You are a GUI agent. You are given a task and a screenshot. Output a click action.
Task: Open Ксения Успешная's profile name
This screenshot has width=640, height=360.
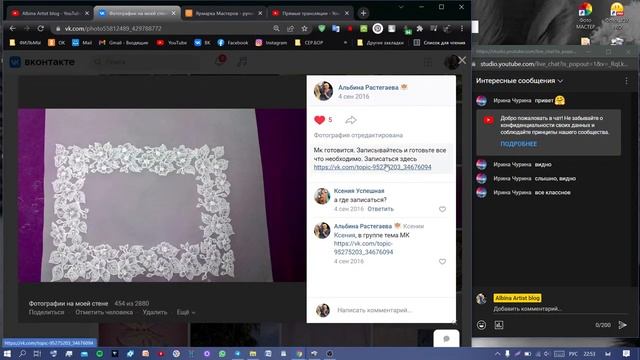point(359,191)
